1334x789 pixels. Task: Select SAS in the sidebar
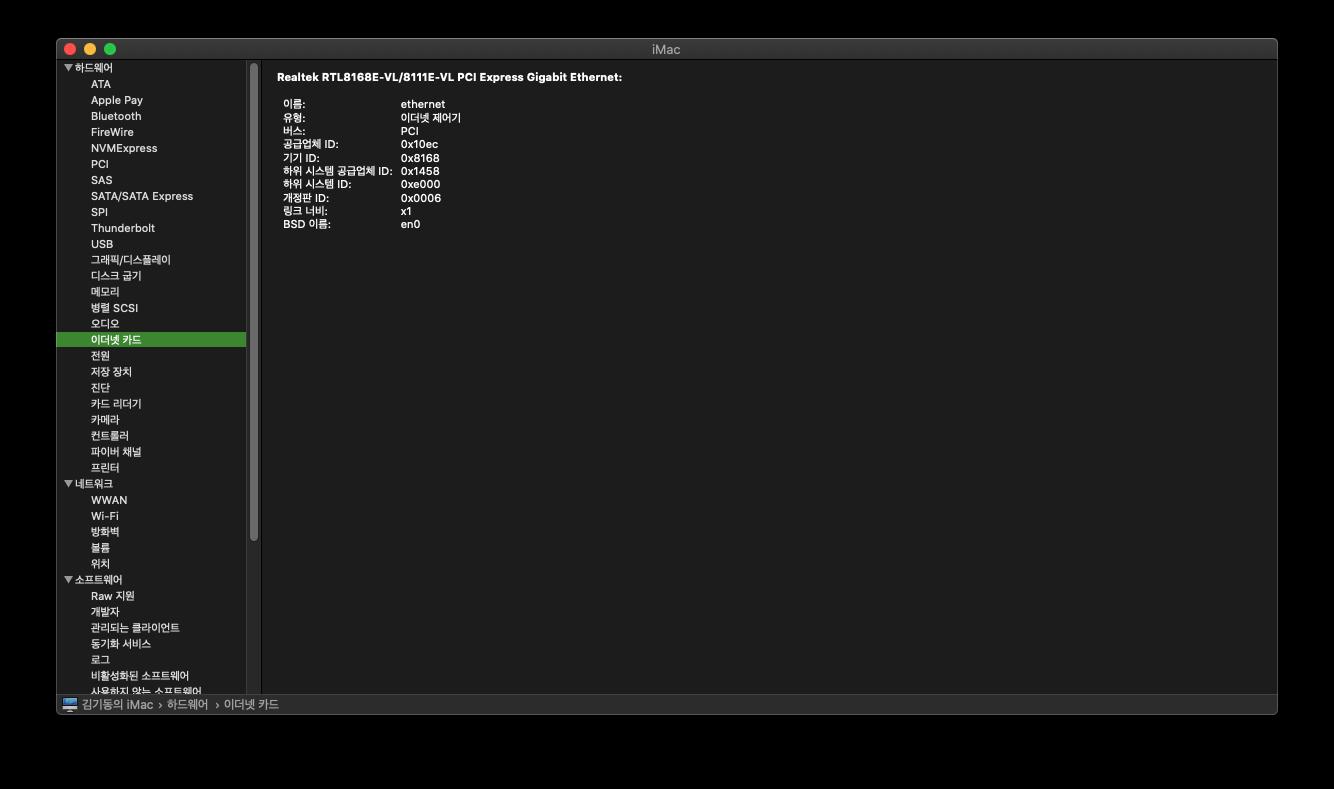tap(102, 180)
